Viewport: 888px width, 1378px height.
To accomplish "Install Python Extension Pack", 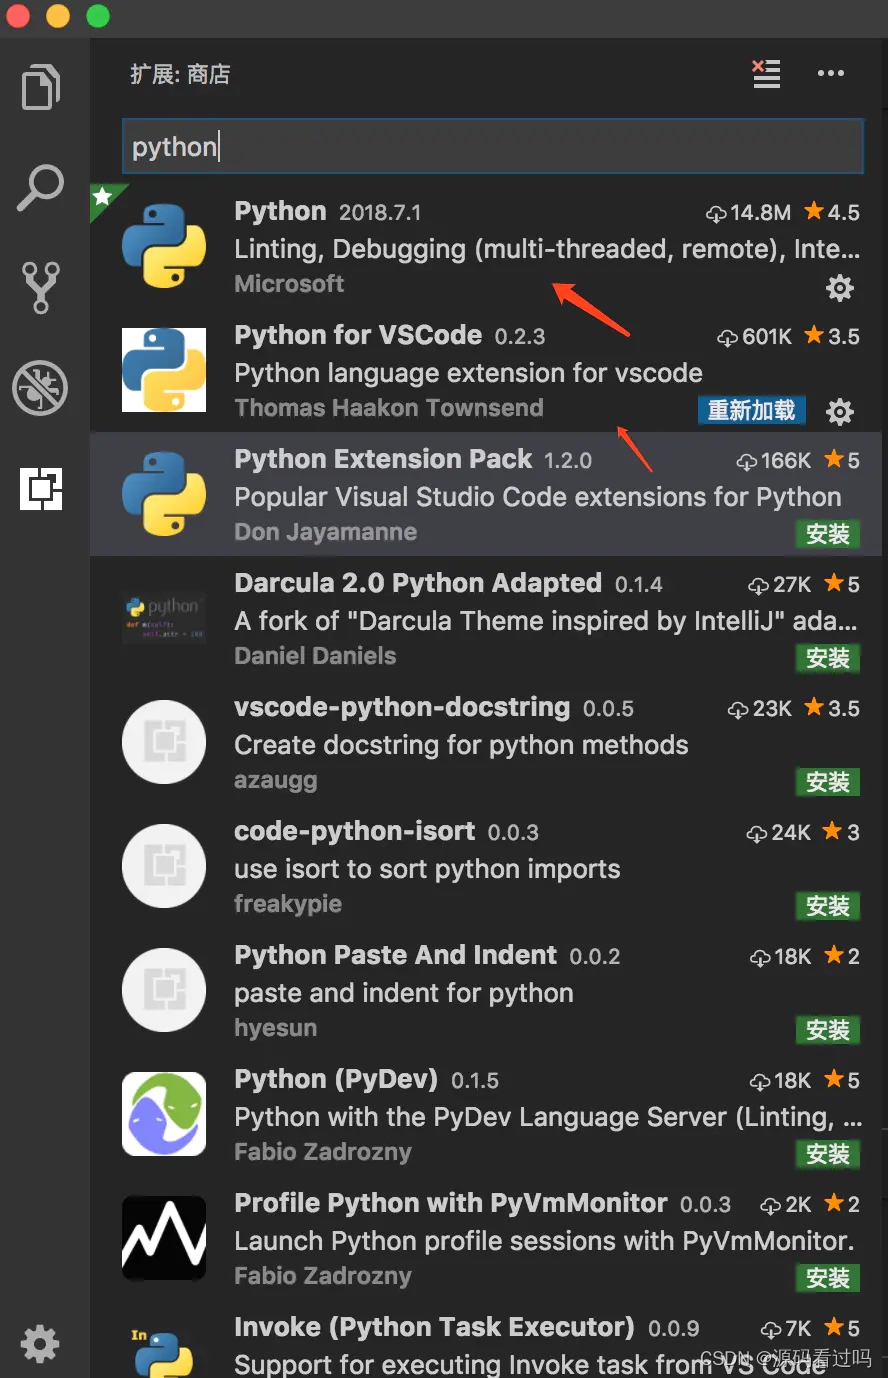I will (x=828, y=534).
